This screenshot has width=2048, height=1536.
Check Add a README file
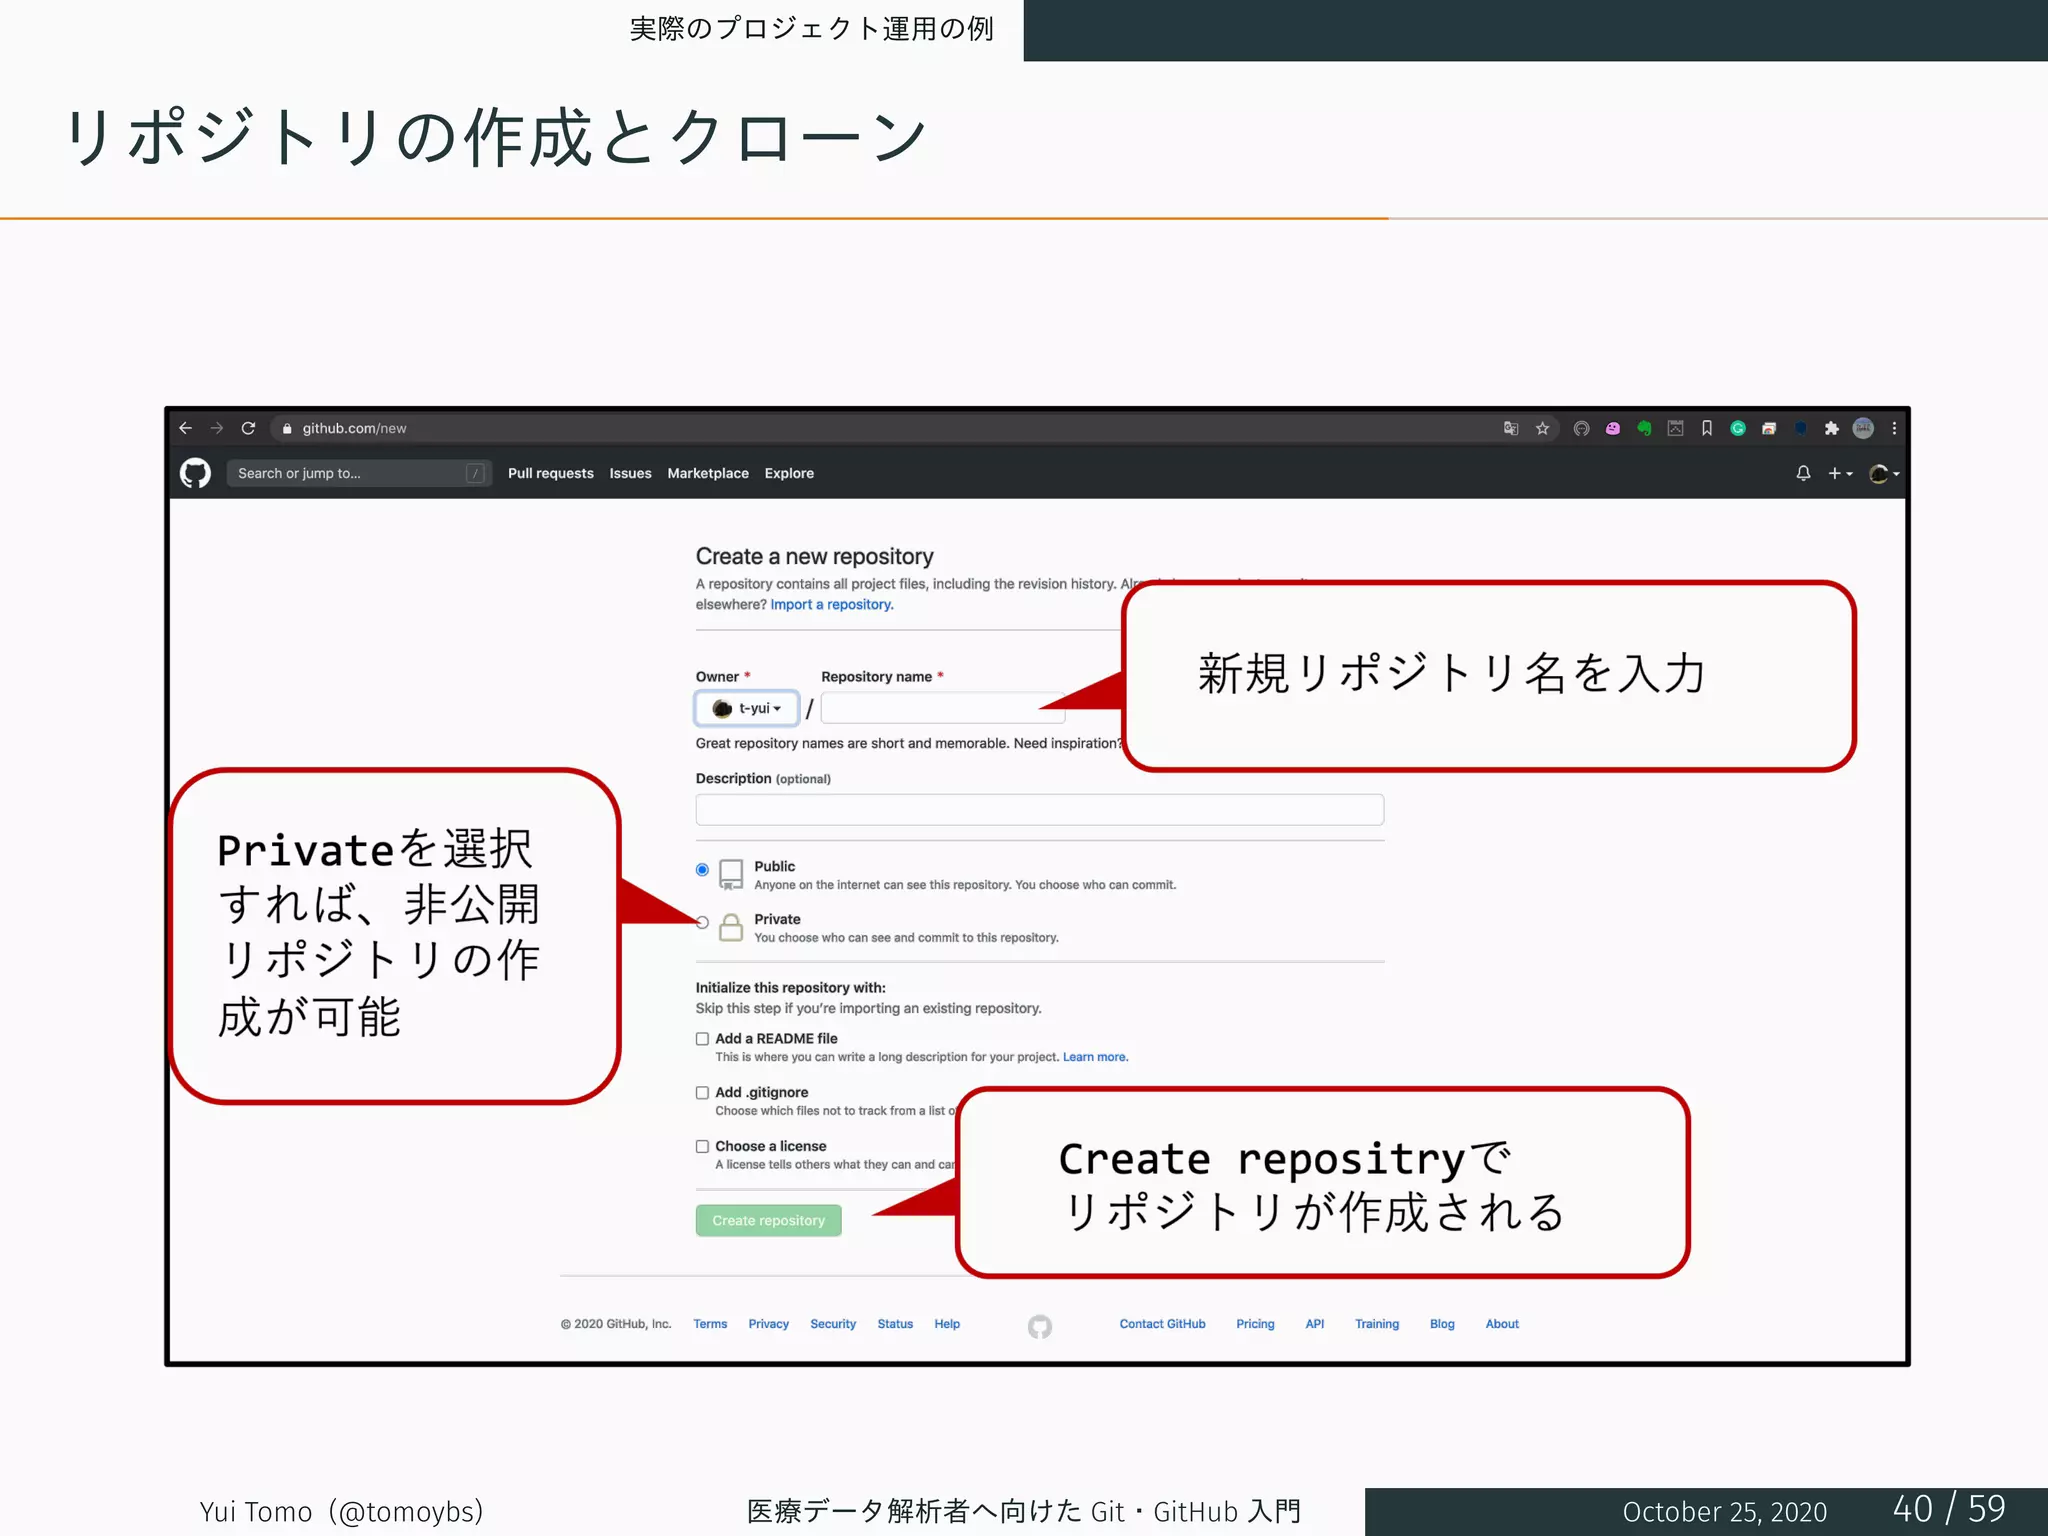click(x=702, y=1039)
